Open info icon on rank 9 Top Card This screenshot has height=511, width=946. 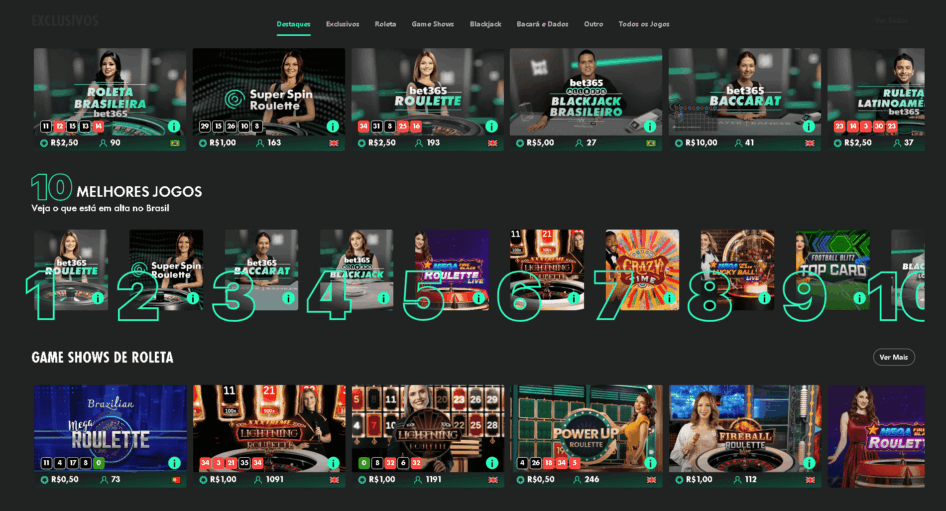[x=860, y=298]
